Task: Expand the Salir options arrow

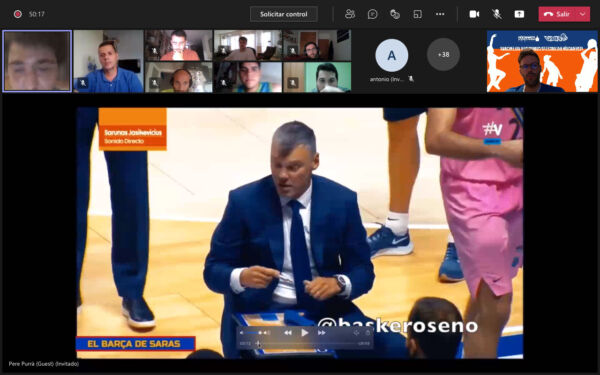Action: (x=583, y=14)
